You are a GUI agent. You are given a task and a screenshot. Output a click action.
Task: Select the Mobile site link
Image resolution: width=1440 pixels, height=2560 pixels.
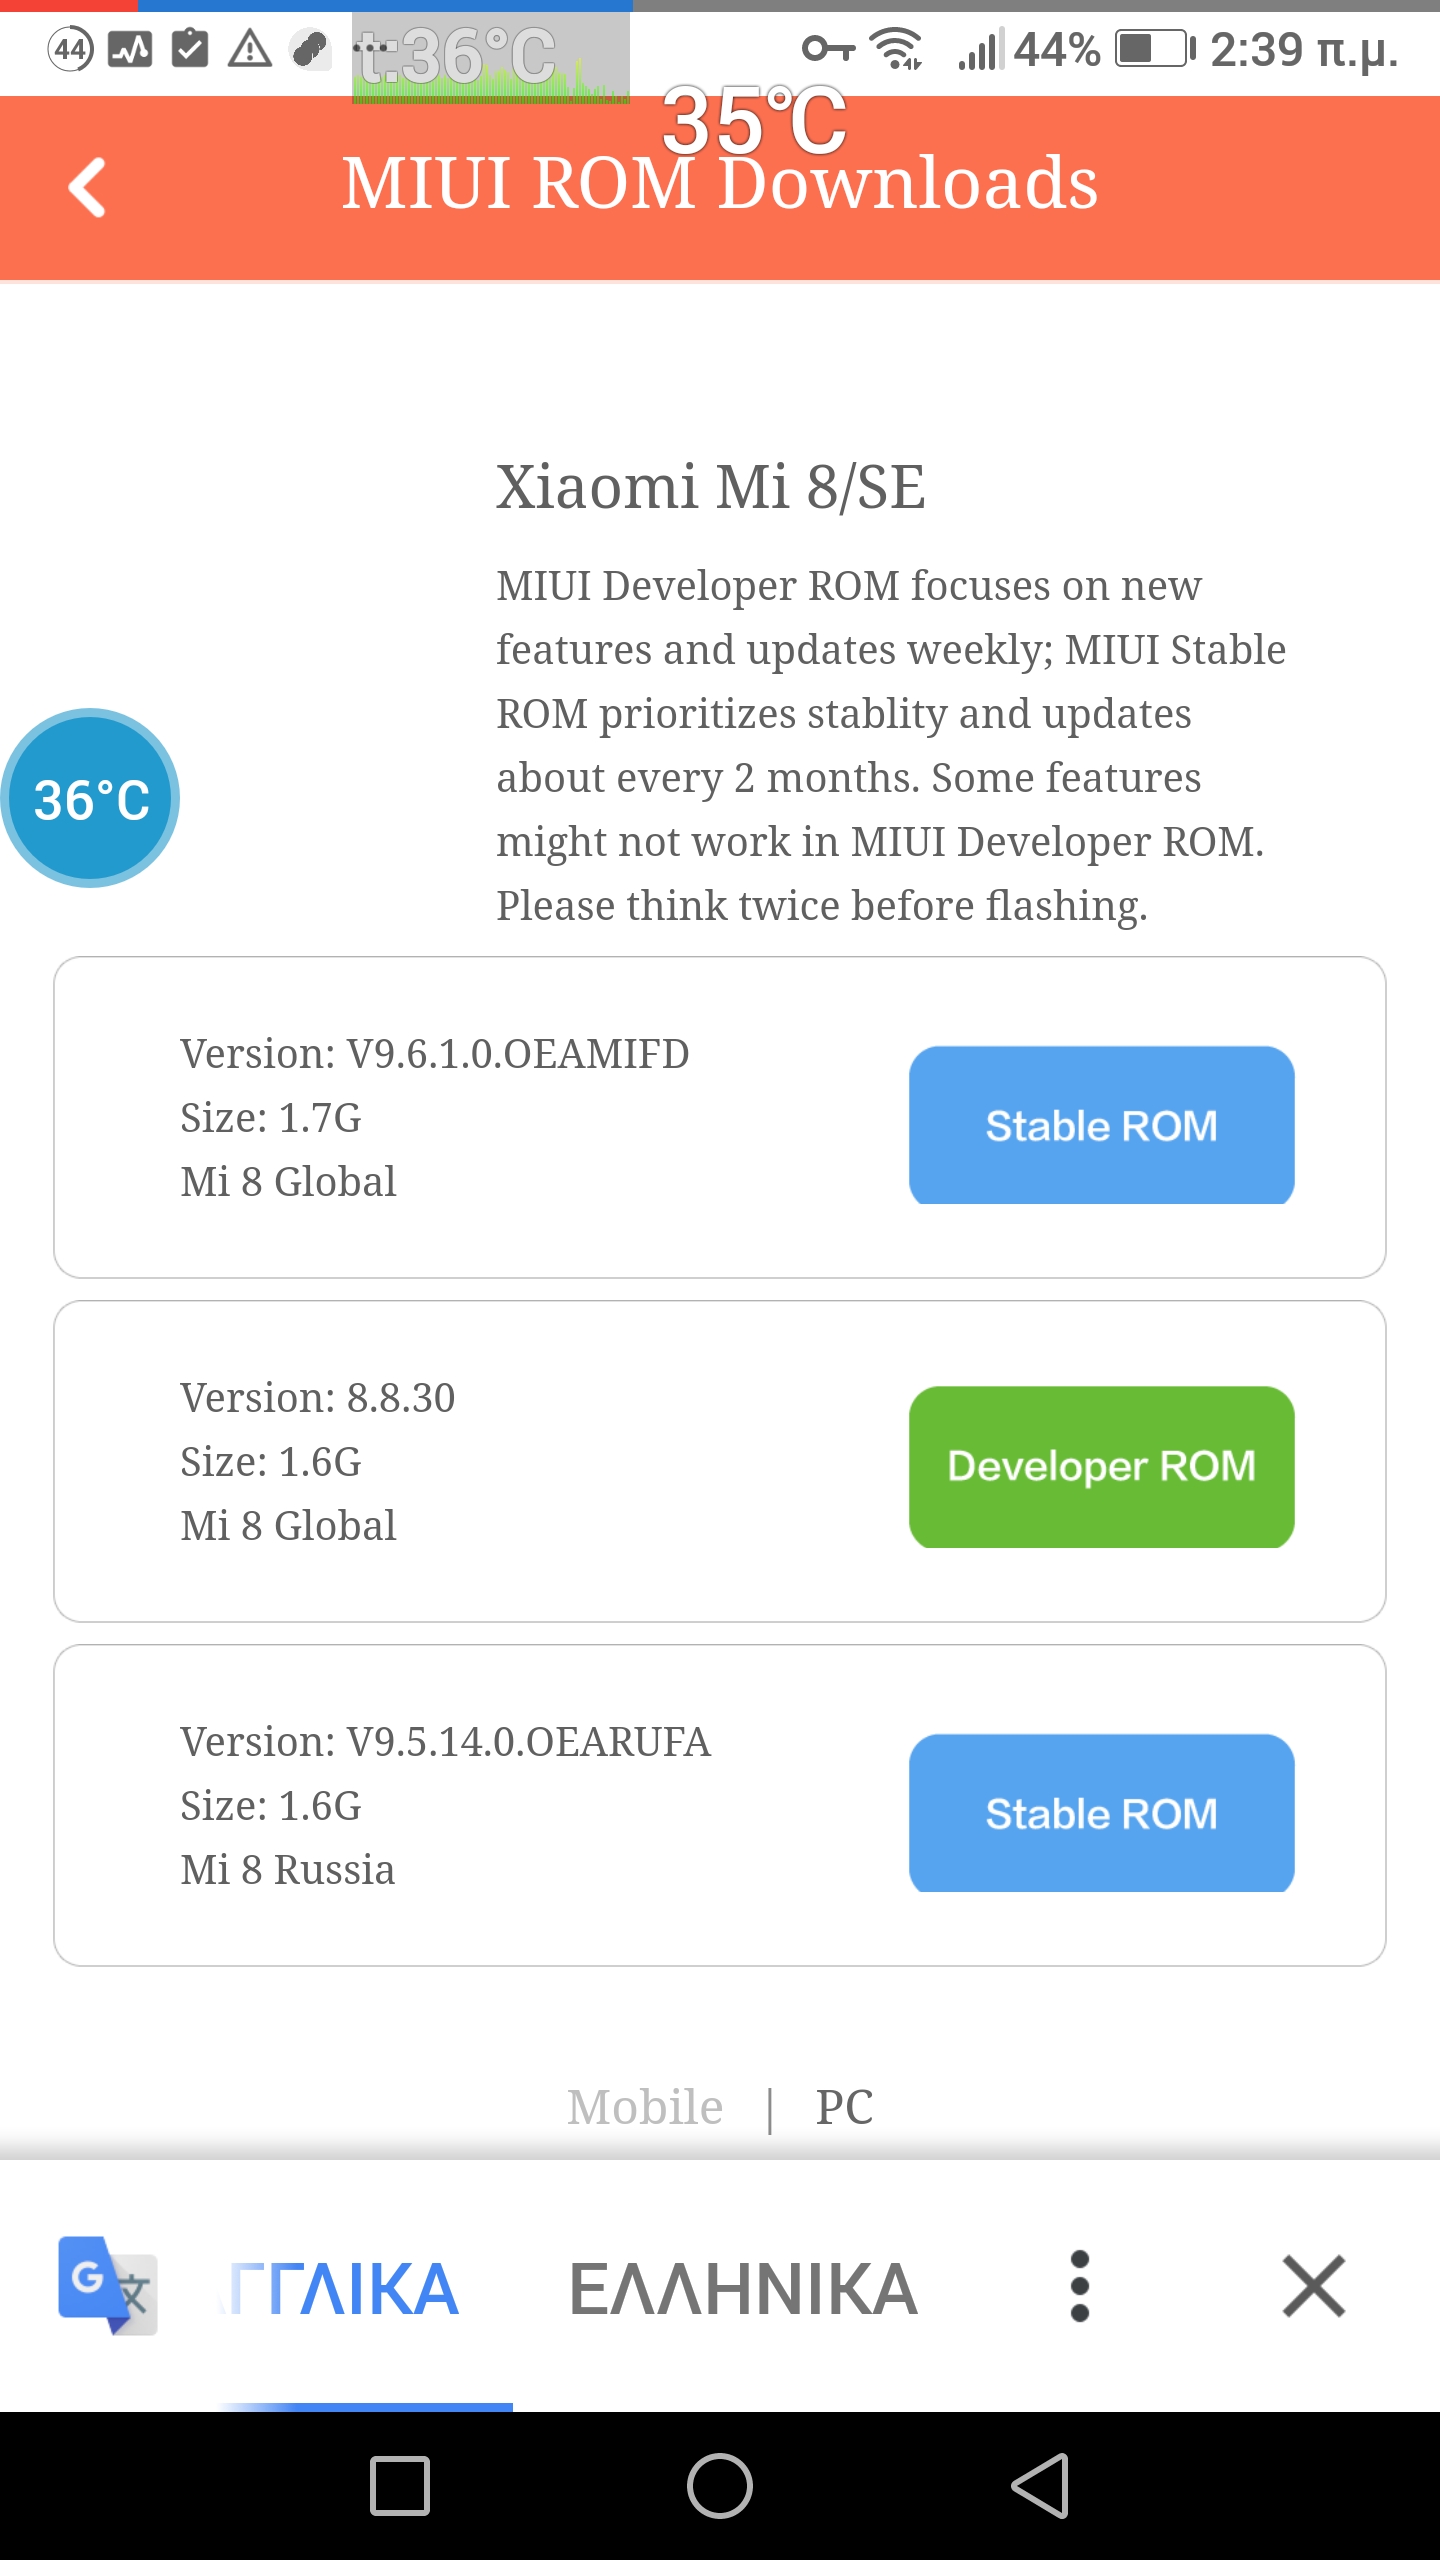(645, 2107)
